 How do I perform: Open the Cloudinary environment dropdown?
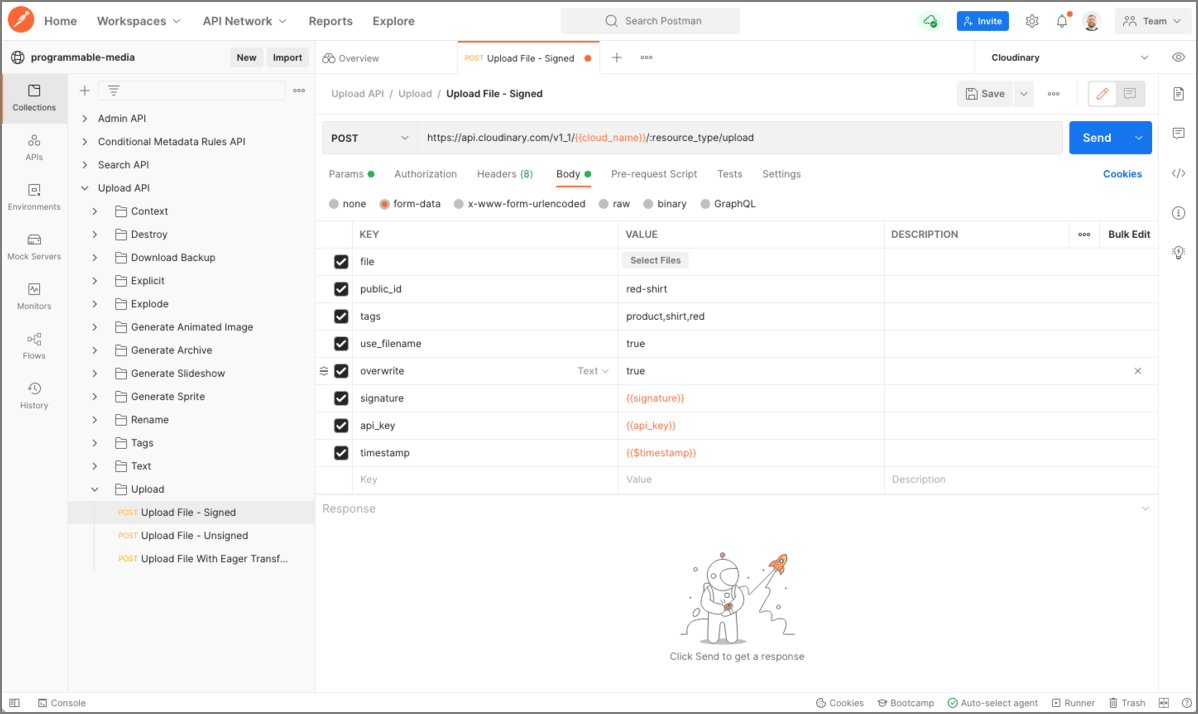click(1069, 57)
